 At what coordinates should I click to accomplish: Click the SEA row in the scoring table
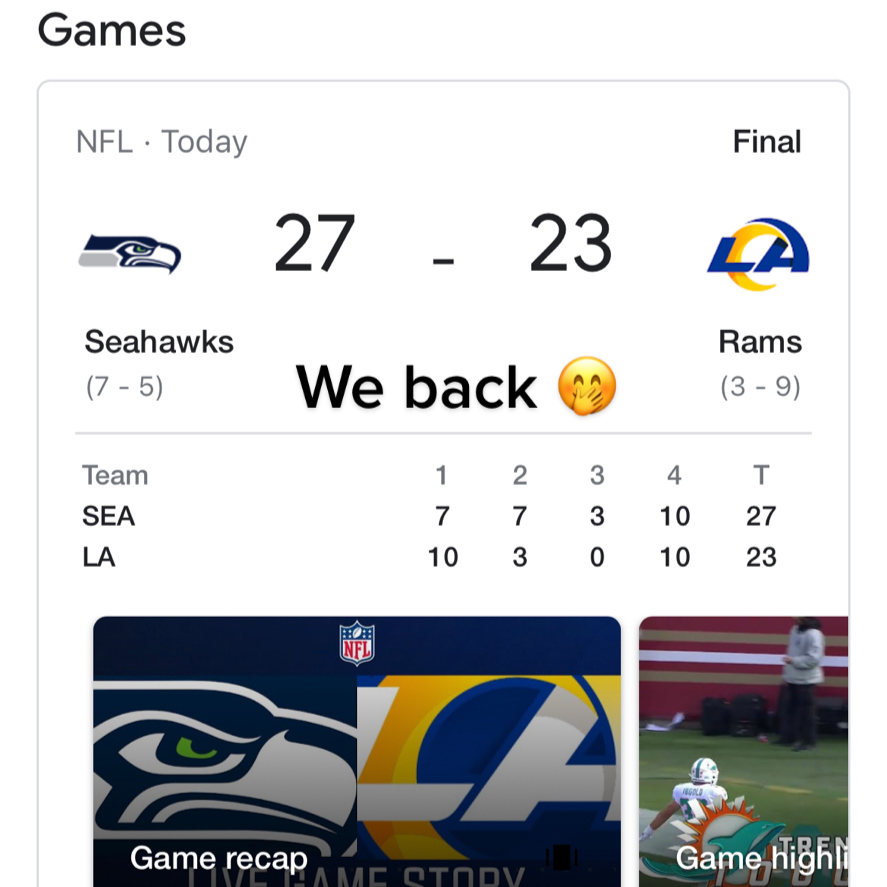point(109,516)
